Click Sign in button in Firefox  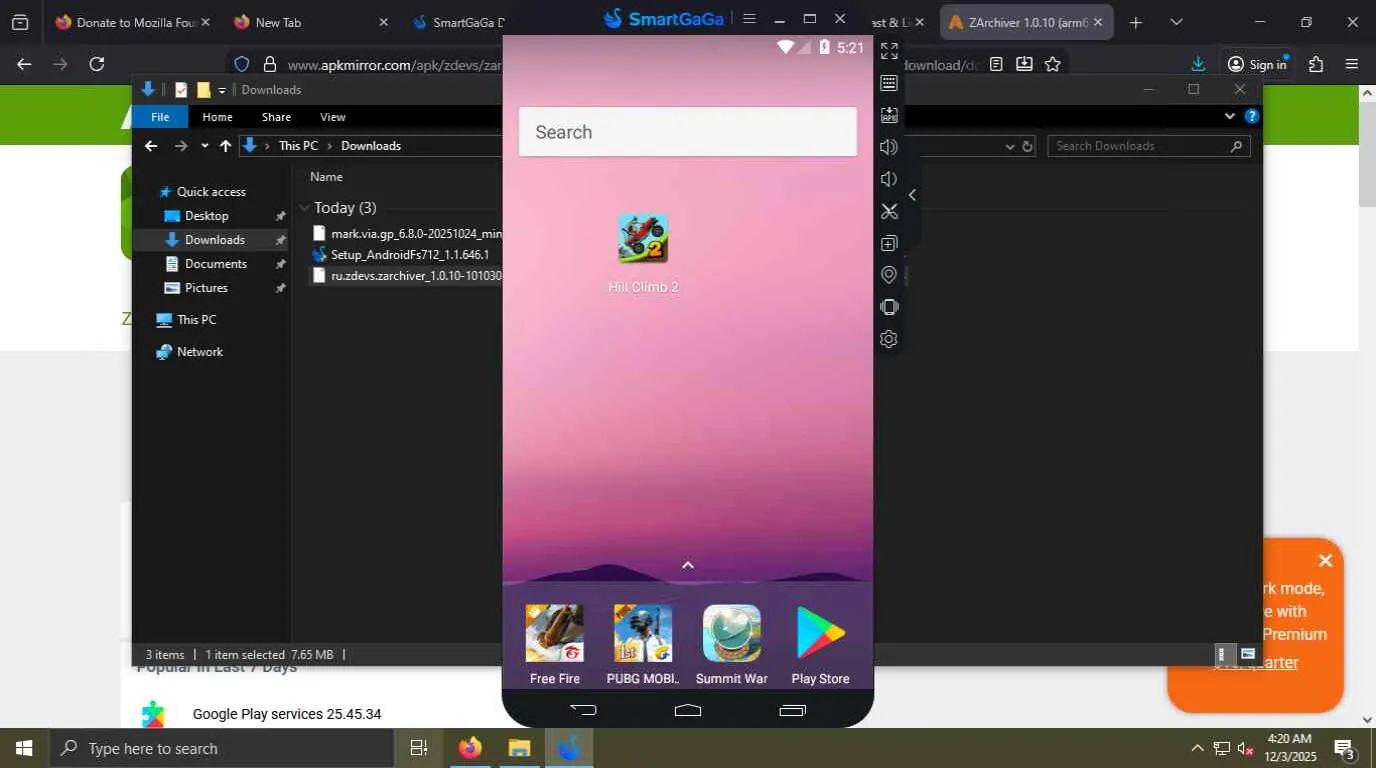[x=1257, y=64]
